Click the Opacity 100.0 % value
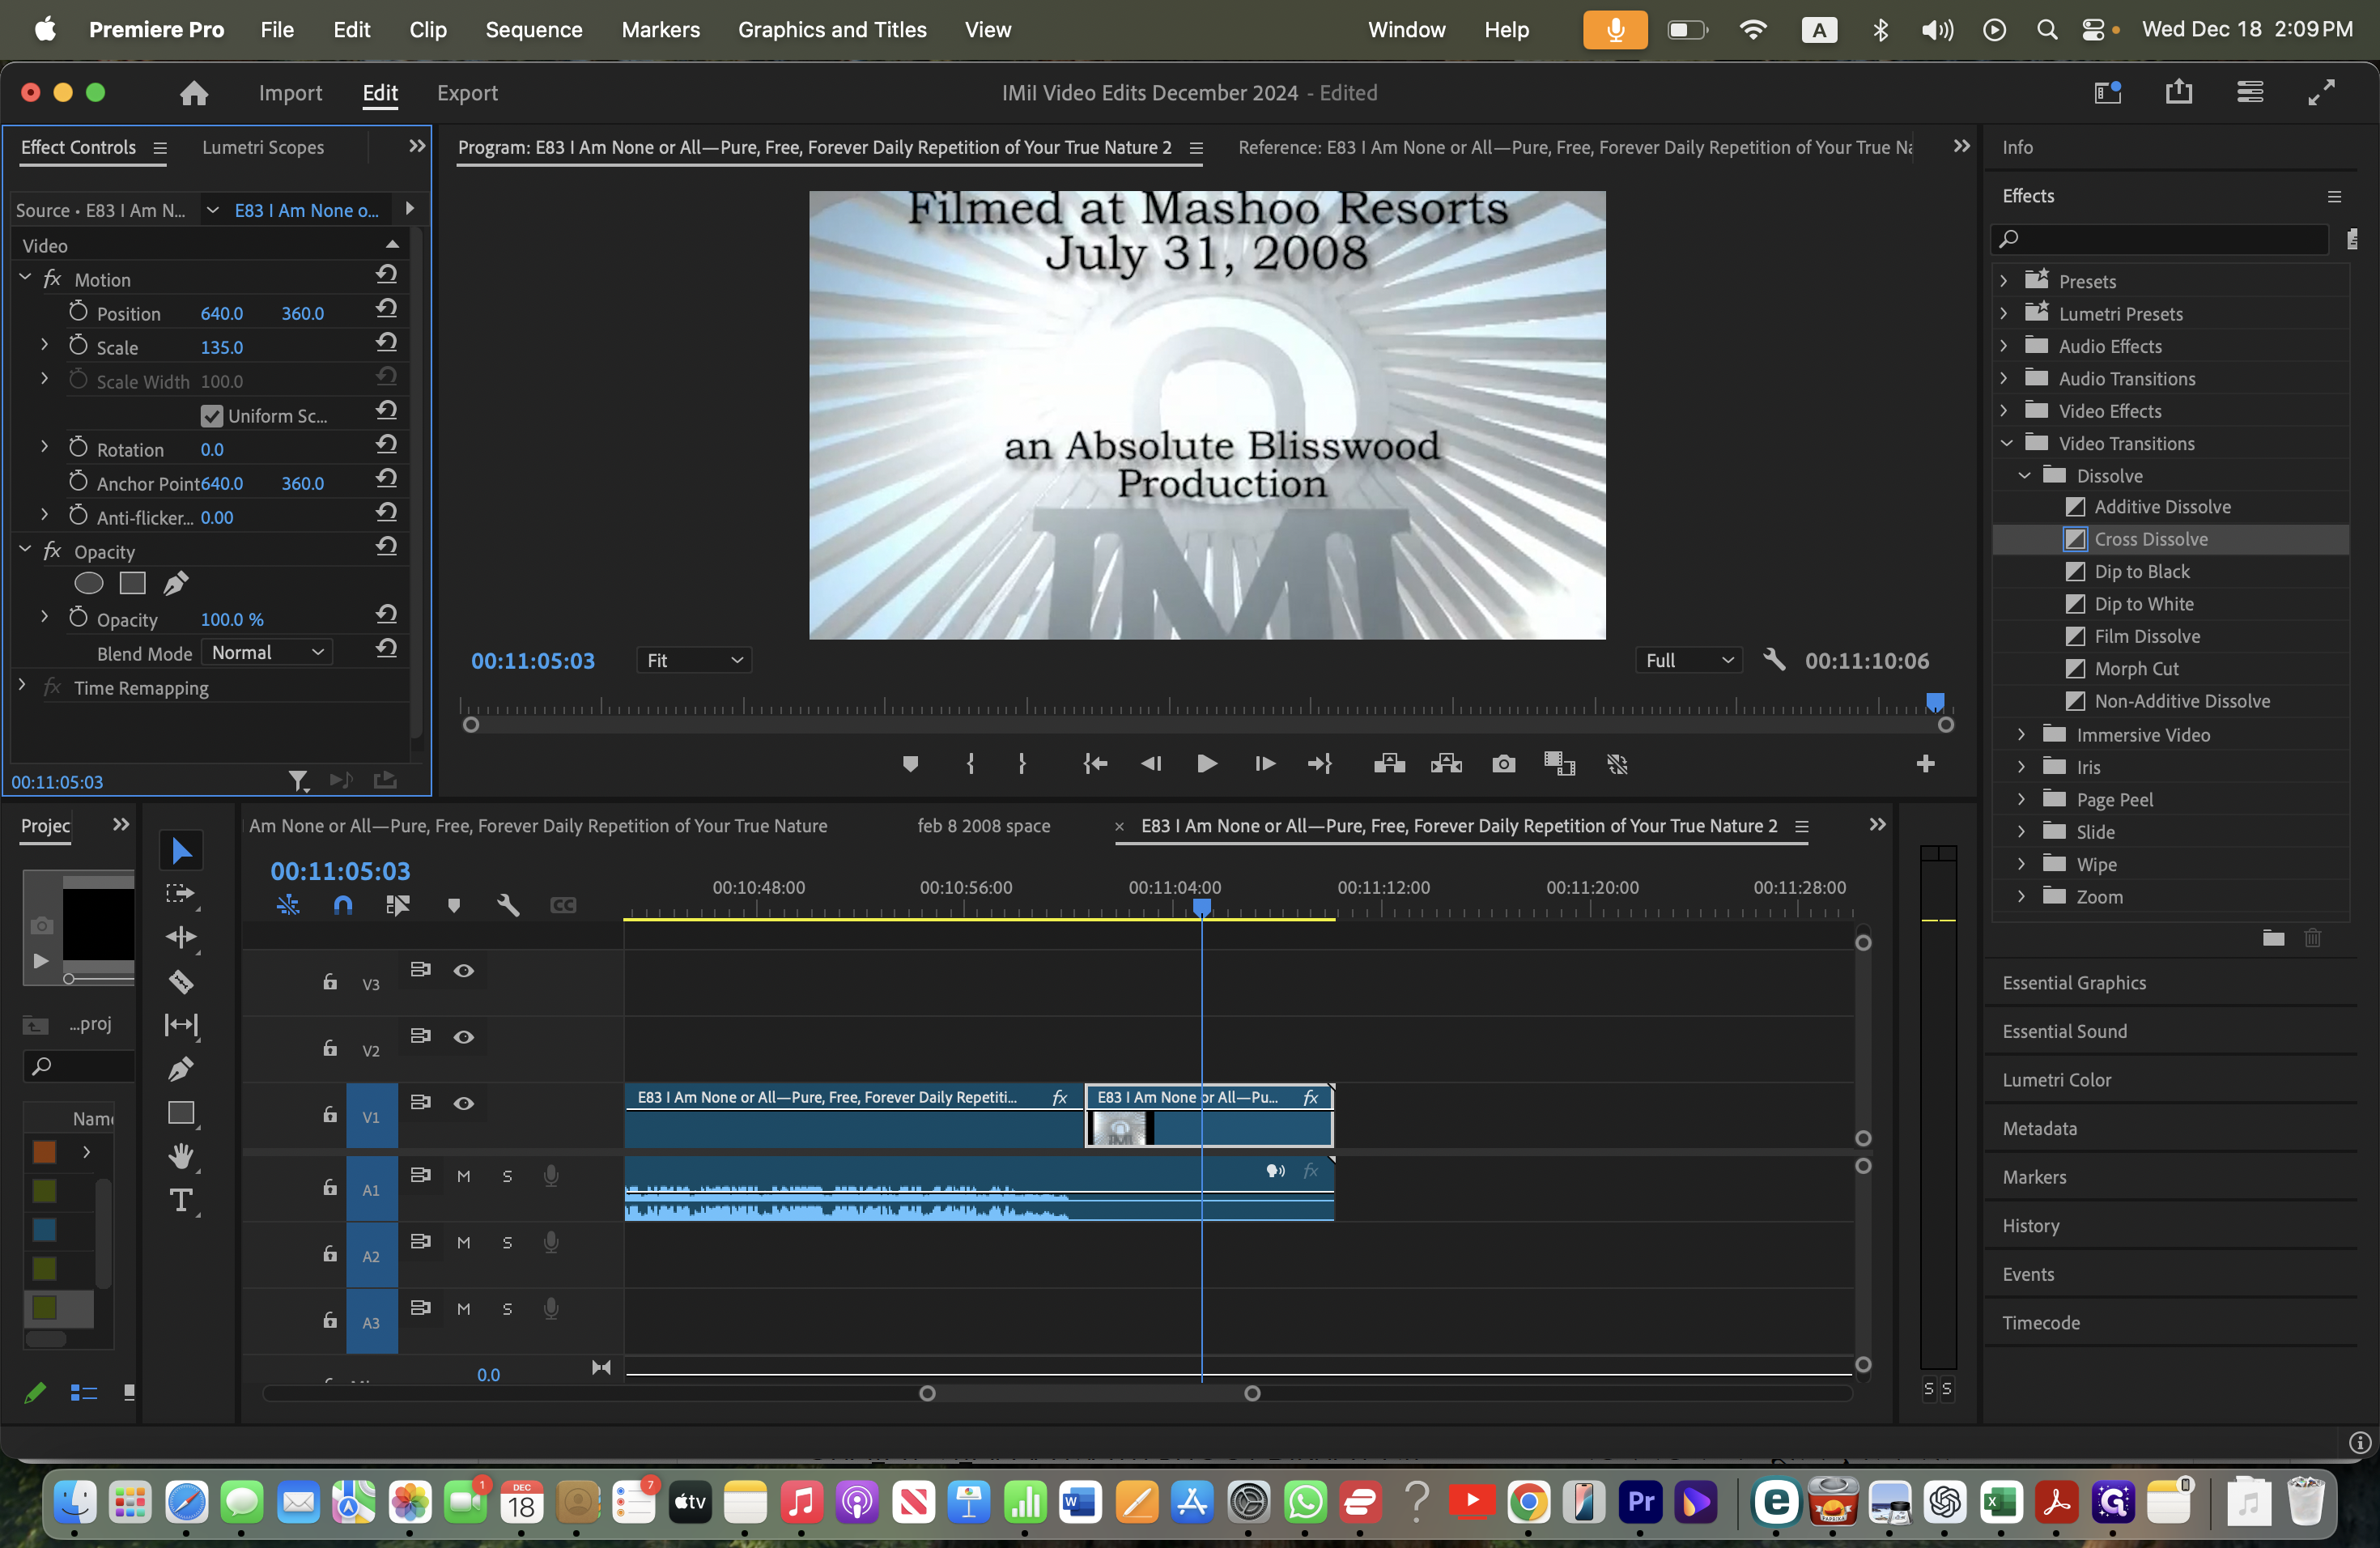2380x1548 pixels. tap(232, 619)
